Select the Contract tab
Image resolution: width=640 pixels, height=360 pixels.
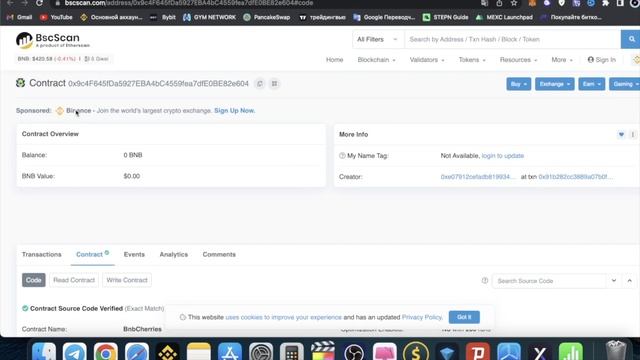92,254
